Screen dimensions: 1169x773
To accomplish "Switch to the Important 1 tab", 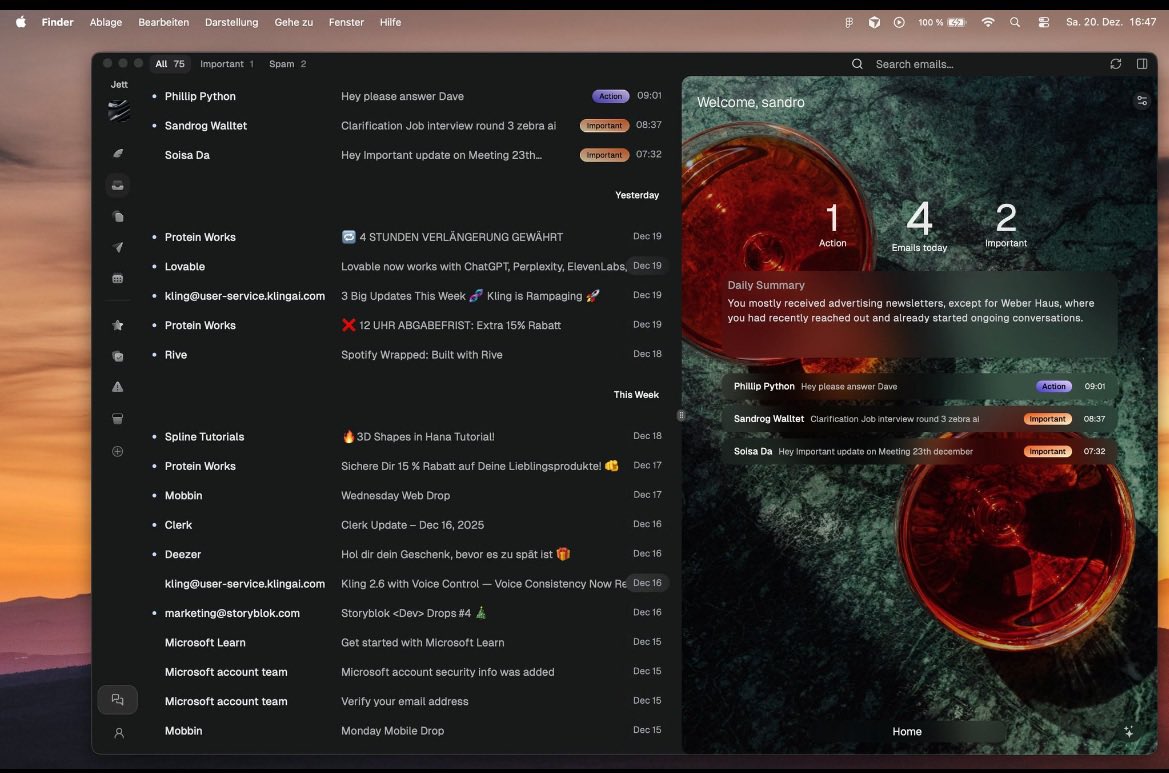I will pos(227,64).
